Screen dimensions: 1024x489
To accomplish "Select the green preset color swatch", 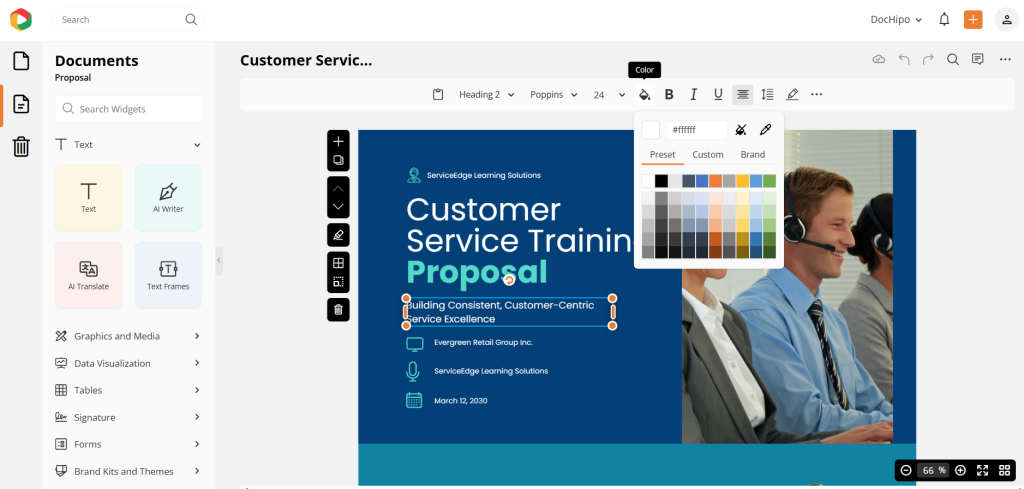I will [769, 181].
